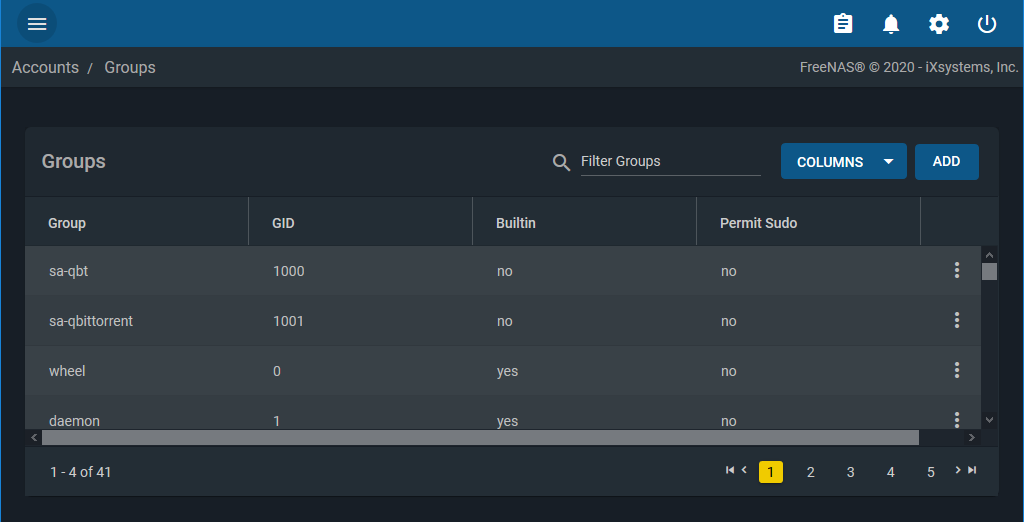Select page 1 in pagination

coord(771,472)
